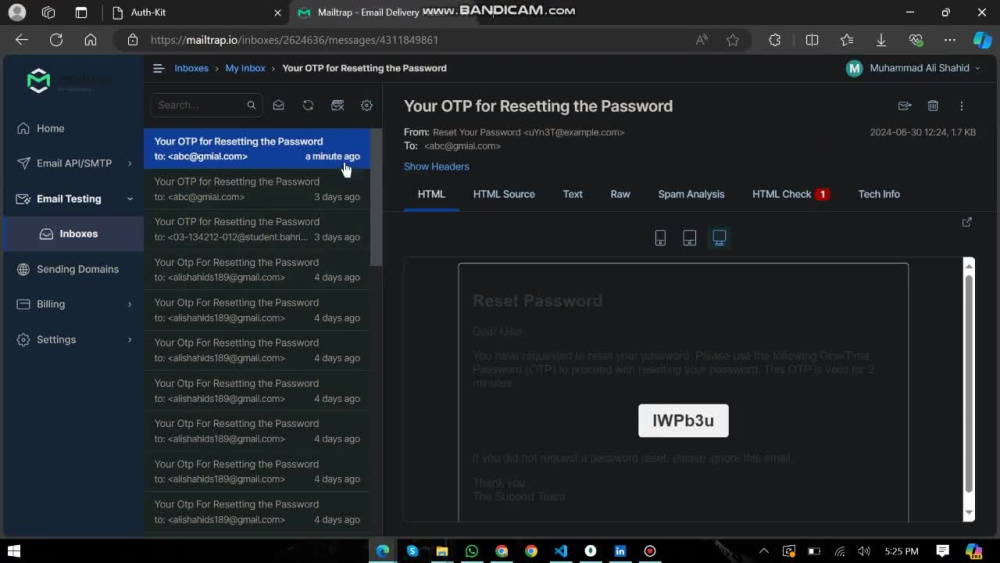Image resolution: width=1000 pixels, height=563 pixels.
Task: Switch to the Text tab
Action: (572, 194)
